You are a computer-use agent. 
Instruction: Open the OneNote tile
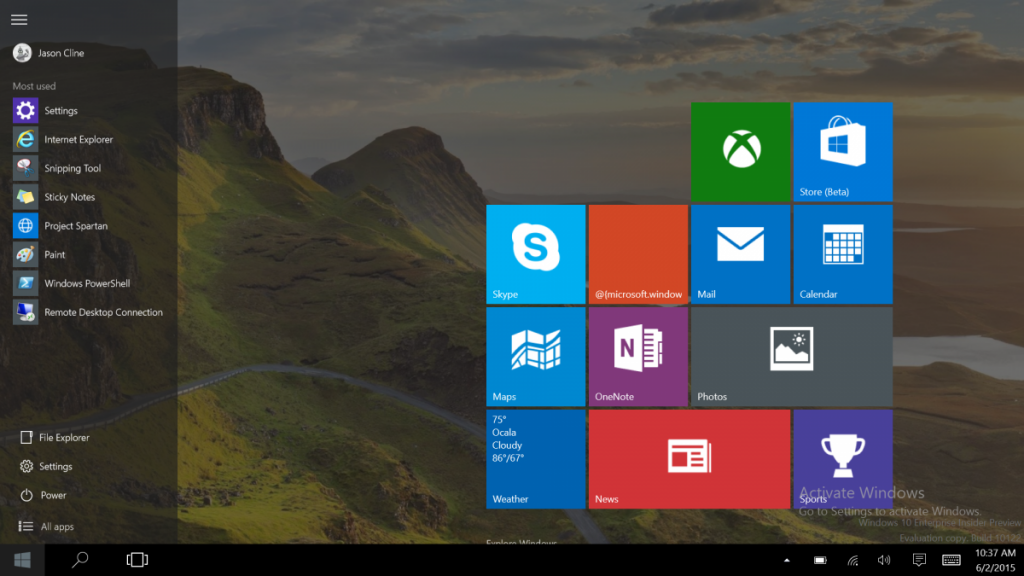coord(638,357)
